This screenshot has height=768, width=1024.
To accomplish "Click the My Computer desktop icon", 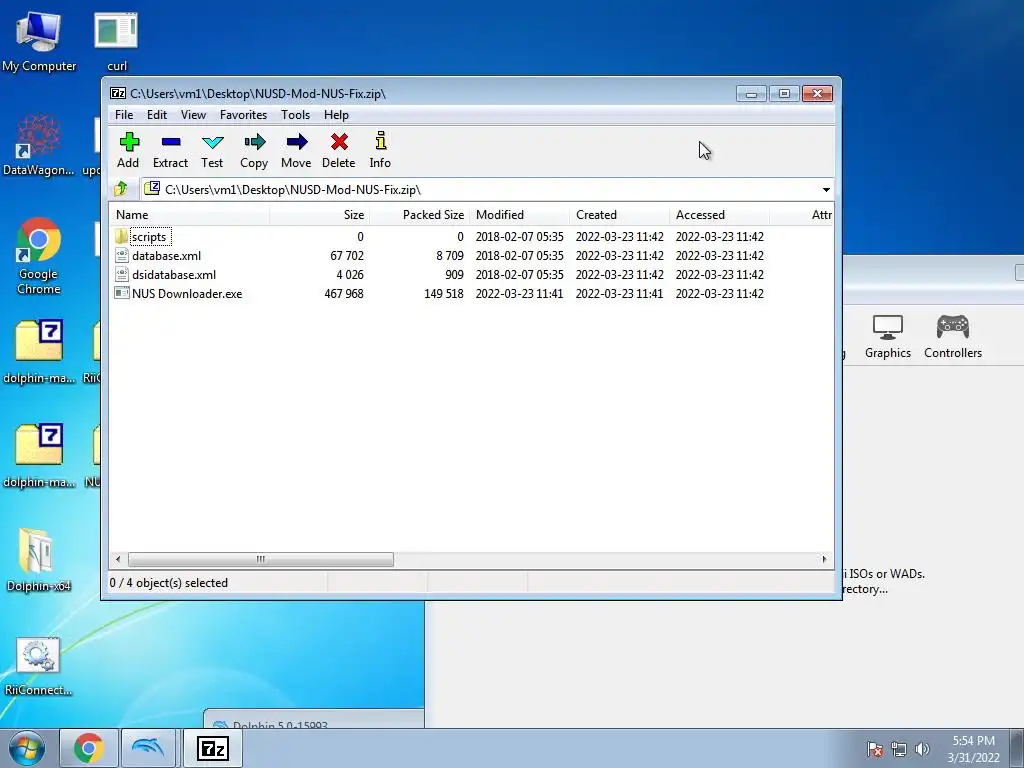I will coord(39,41).
